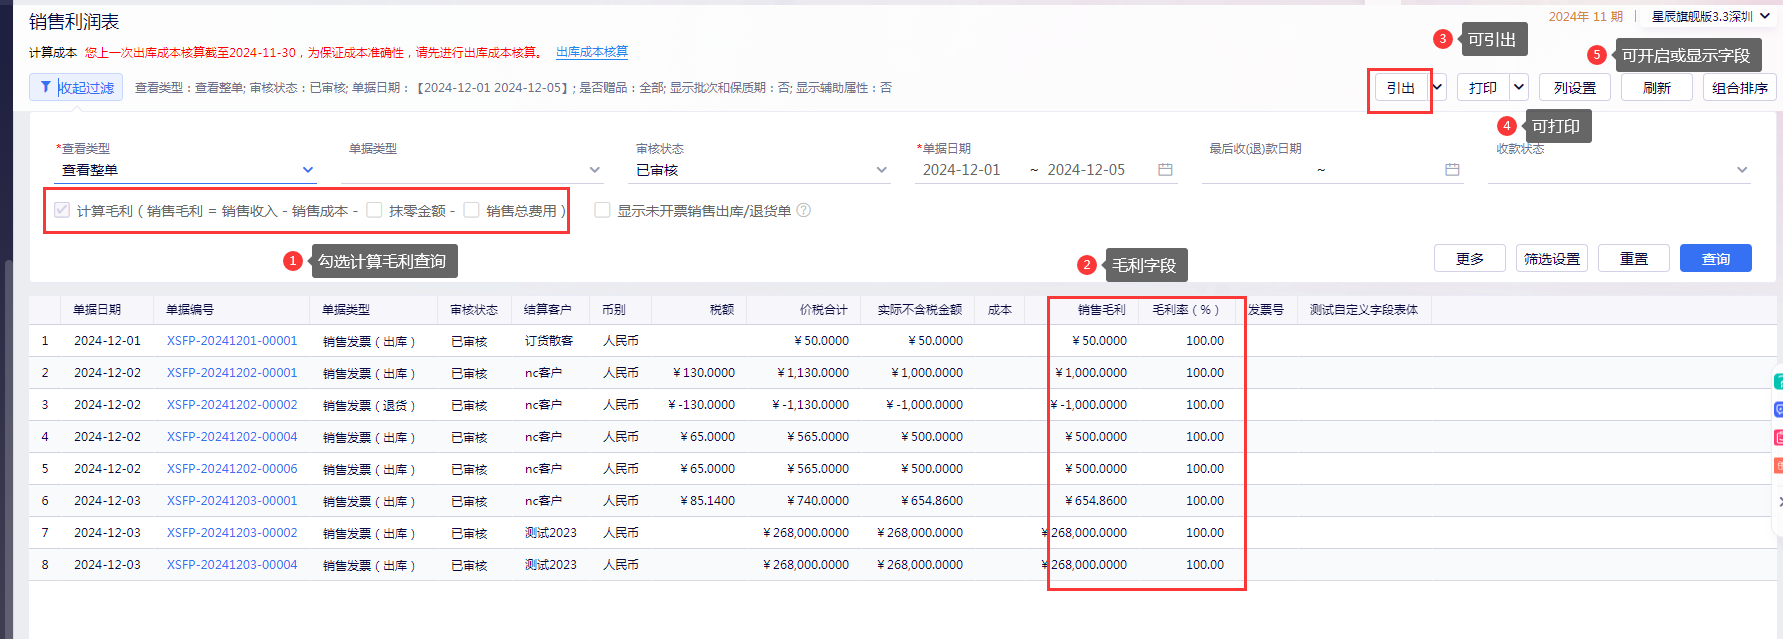The image size is (1783, 639).
Task: Click the 成本 column header
Action: 1000,310
